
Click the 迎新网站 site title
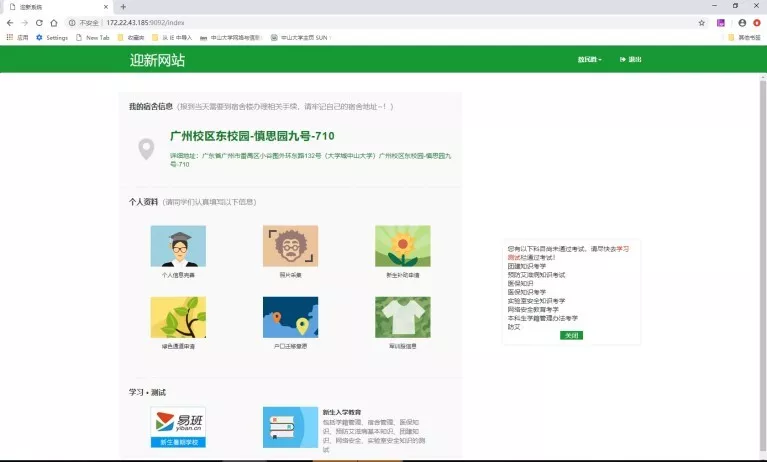[157, 60]
